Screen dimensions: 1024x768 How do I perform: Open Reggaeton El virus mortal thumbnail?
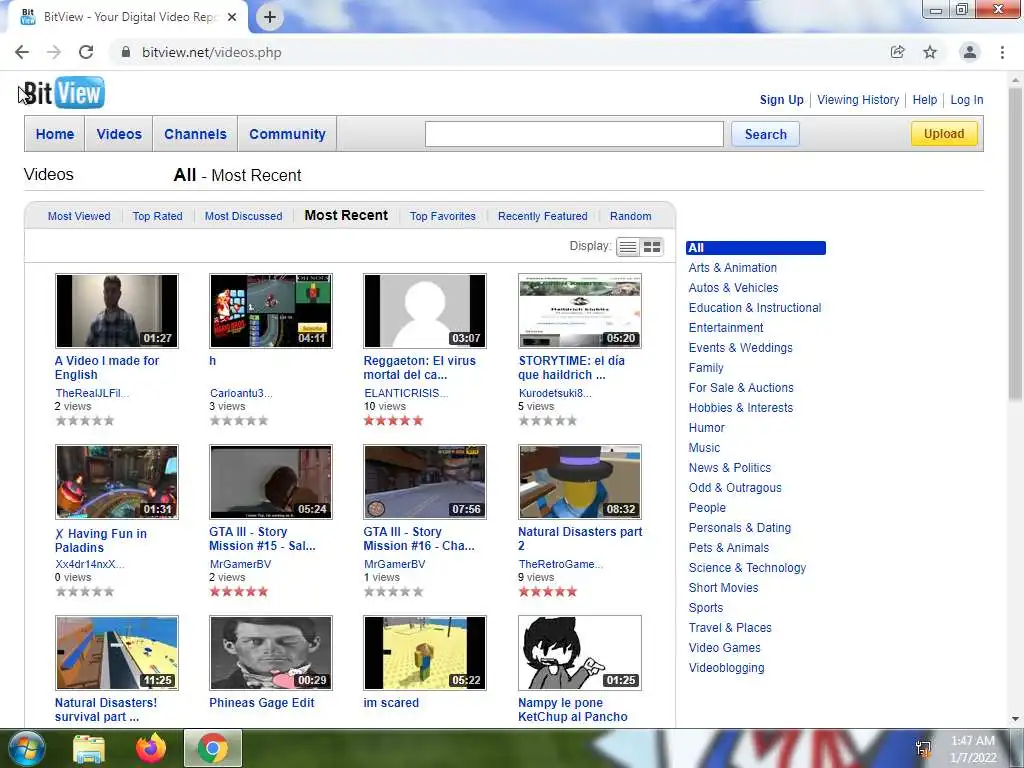pos(425,311)
